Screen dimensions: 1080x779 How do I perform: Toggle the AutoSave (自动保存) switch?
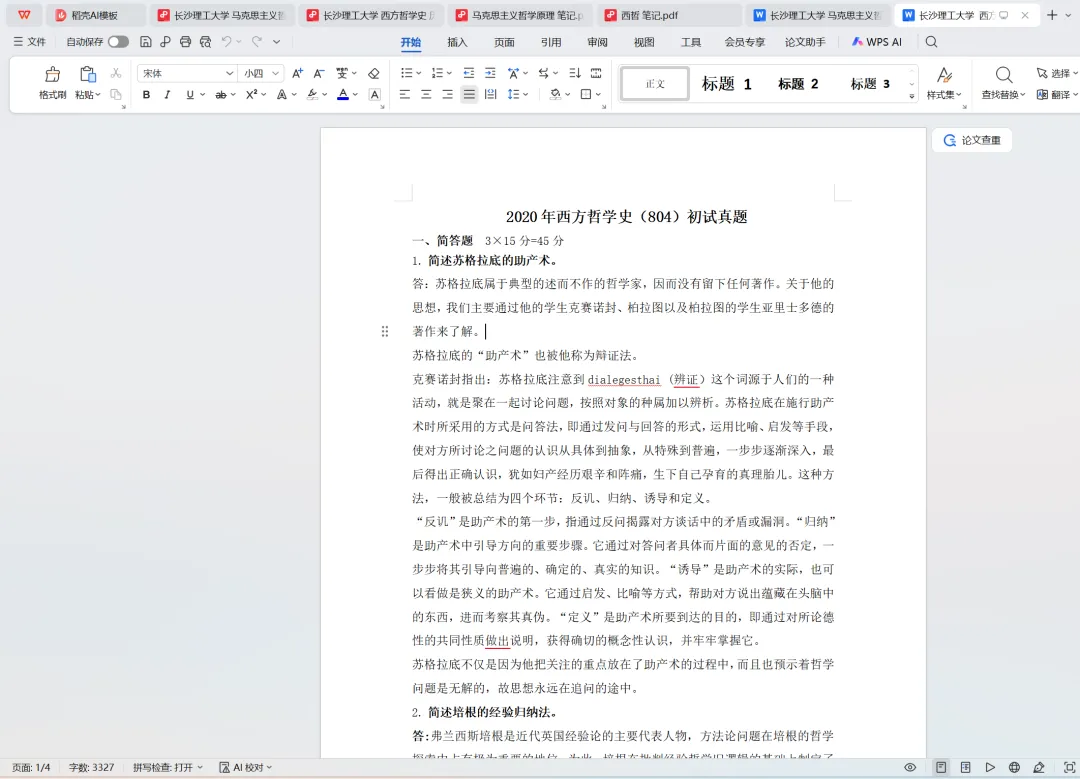tap(118, 42)
